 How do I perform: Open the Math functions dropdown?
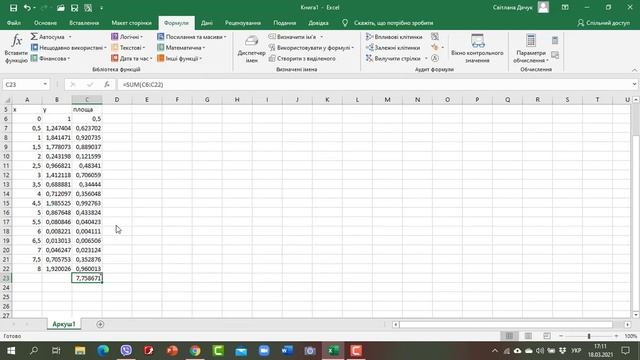point(181,48)
